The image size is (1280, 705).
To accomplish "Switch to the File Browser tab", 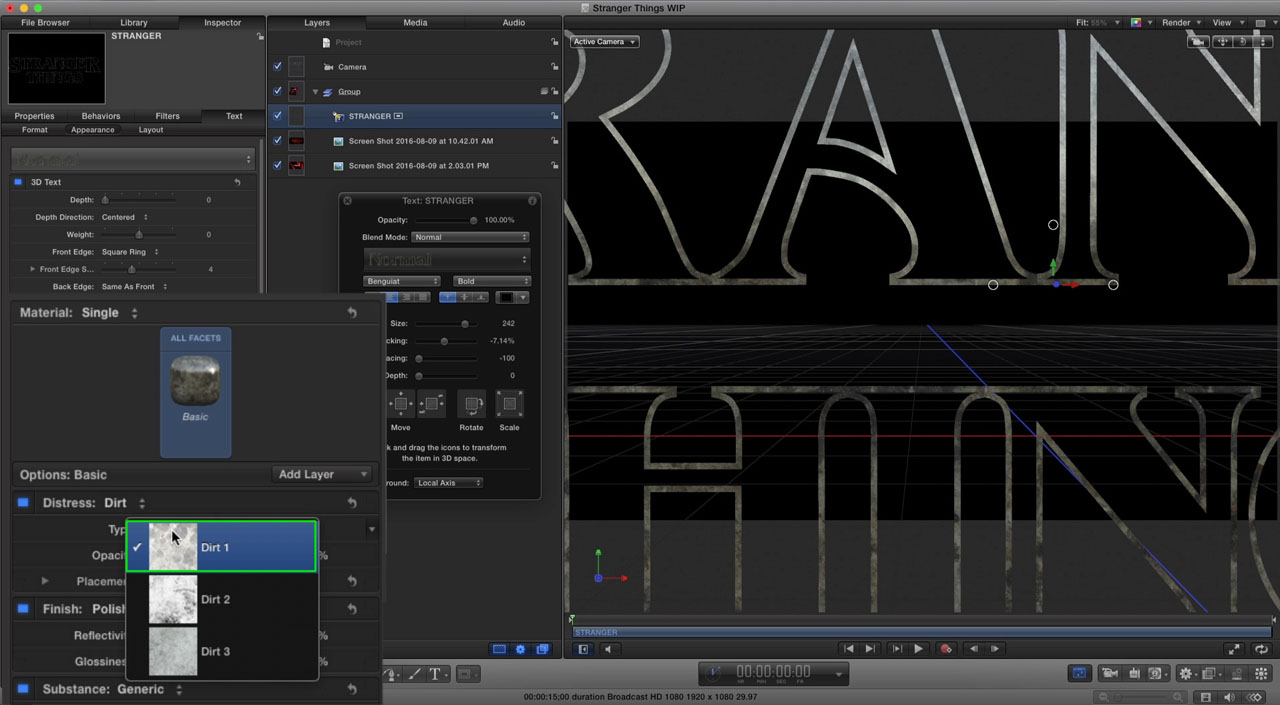I will pos(46,22).
